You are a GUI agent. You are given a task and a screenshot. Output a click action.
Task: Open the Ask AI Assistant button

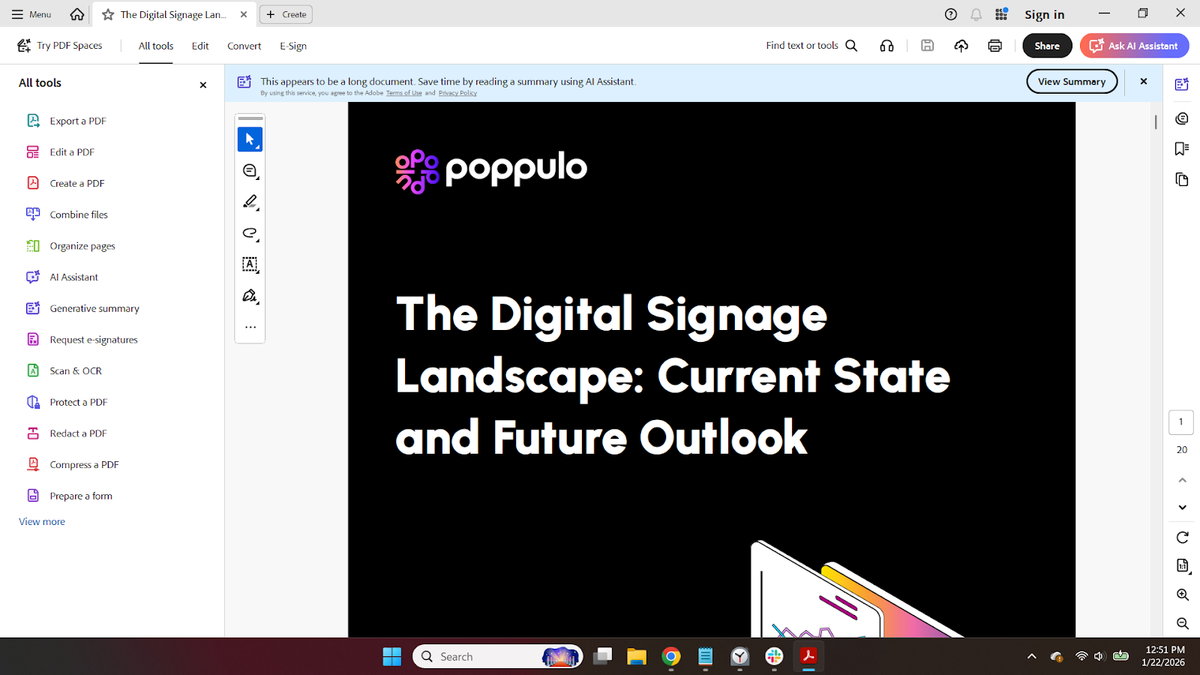[x=1134, y=46]
